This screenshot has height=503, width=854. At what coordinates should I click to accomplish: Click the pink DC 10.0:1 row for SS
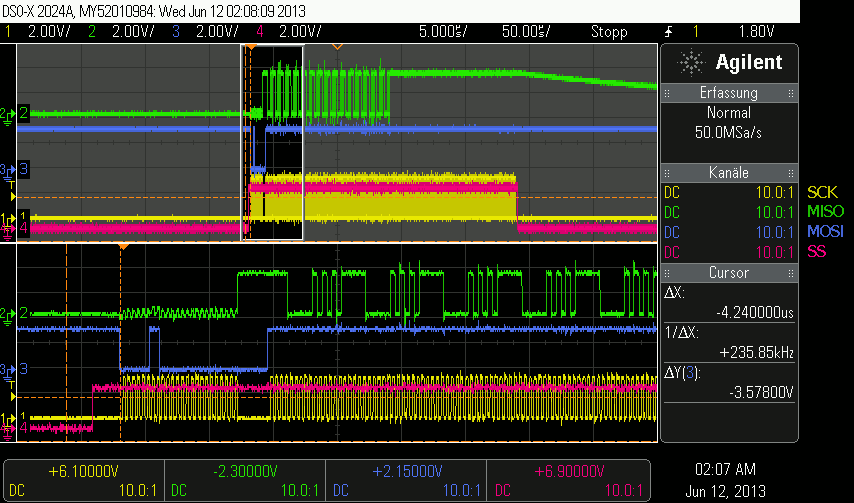729,252
